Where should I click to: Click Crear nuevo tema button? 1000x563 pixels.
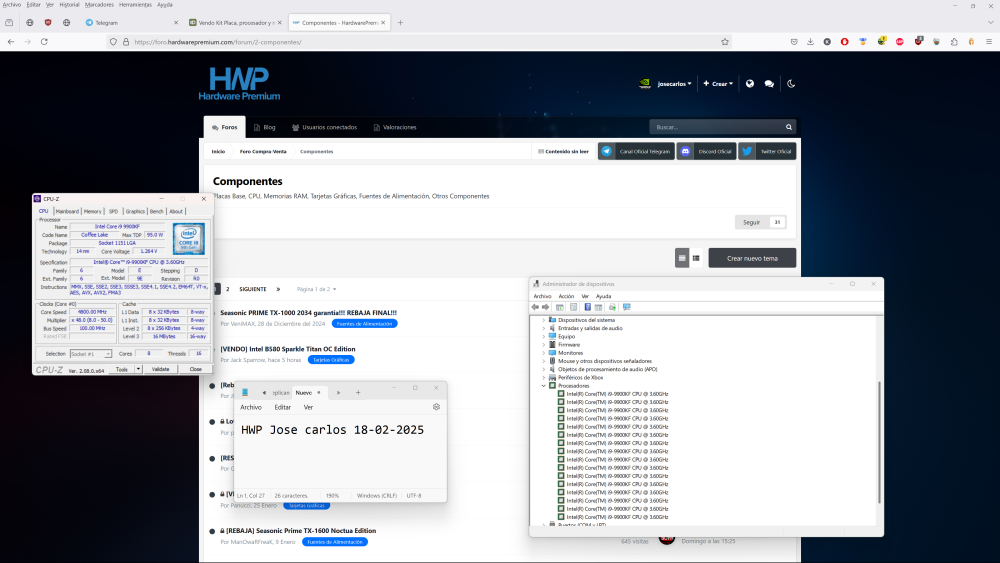coord(752,258)
